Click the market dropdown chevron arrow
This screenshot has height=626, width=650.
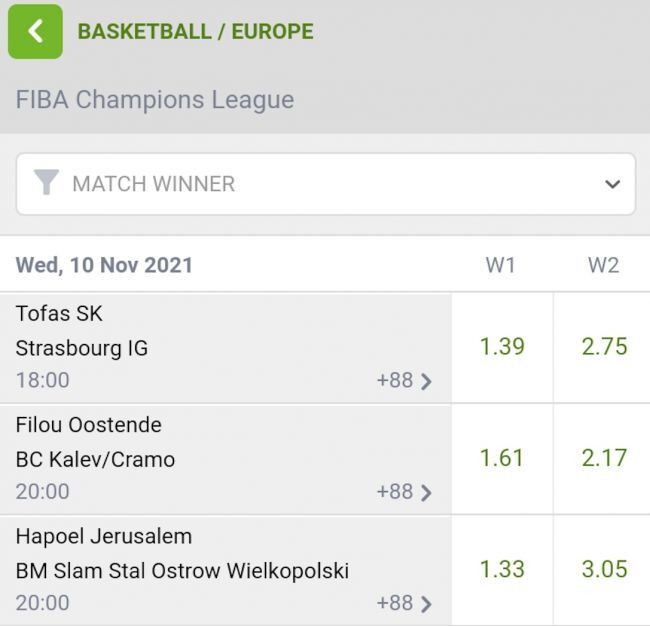[x=612, y=184]
